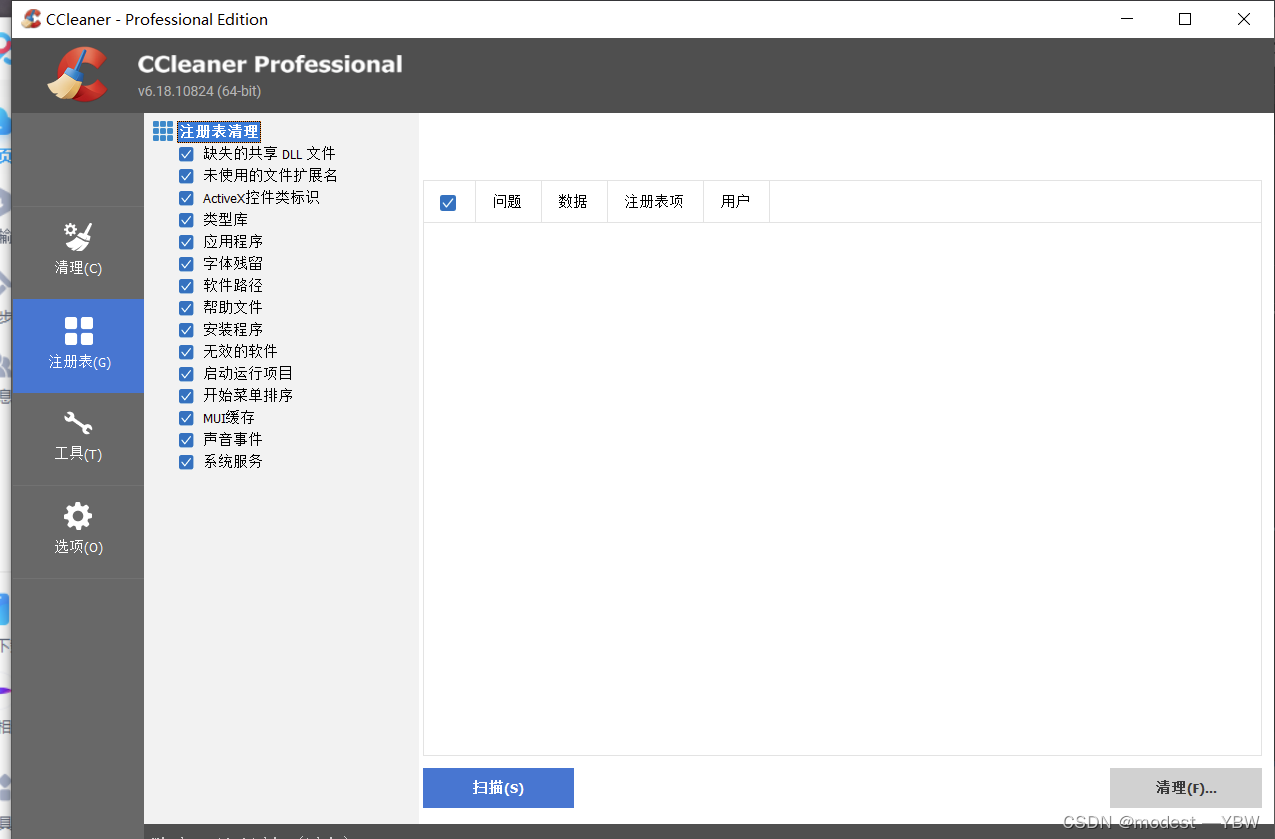
Task: Toggle the 字体残留 checkbox
Action: 186,264
